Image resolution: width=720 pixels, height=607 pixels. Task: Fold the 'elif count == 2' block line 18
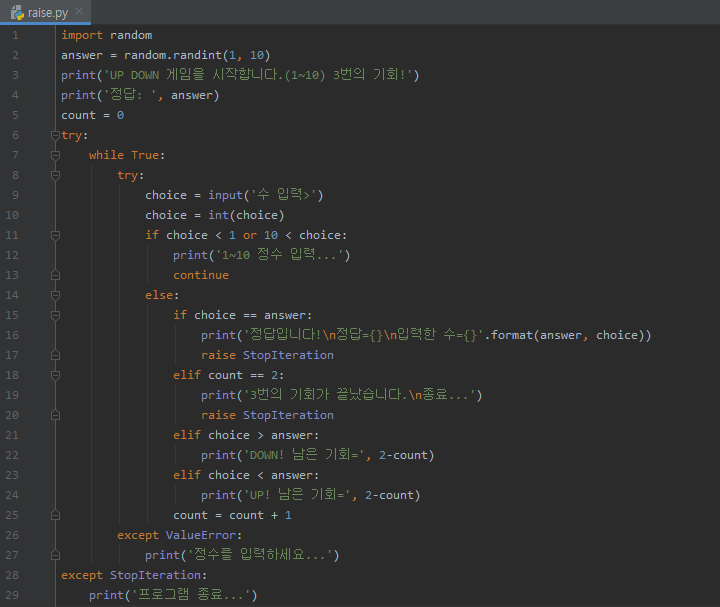[x=55, y=375]
